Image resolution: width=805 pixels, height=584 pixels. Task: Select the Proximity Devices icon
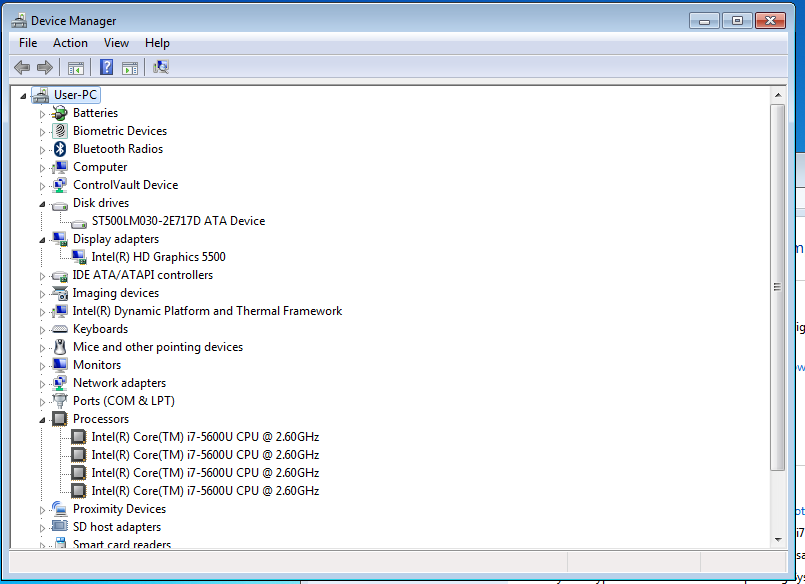click(60, 509)
